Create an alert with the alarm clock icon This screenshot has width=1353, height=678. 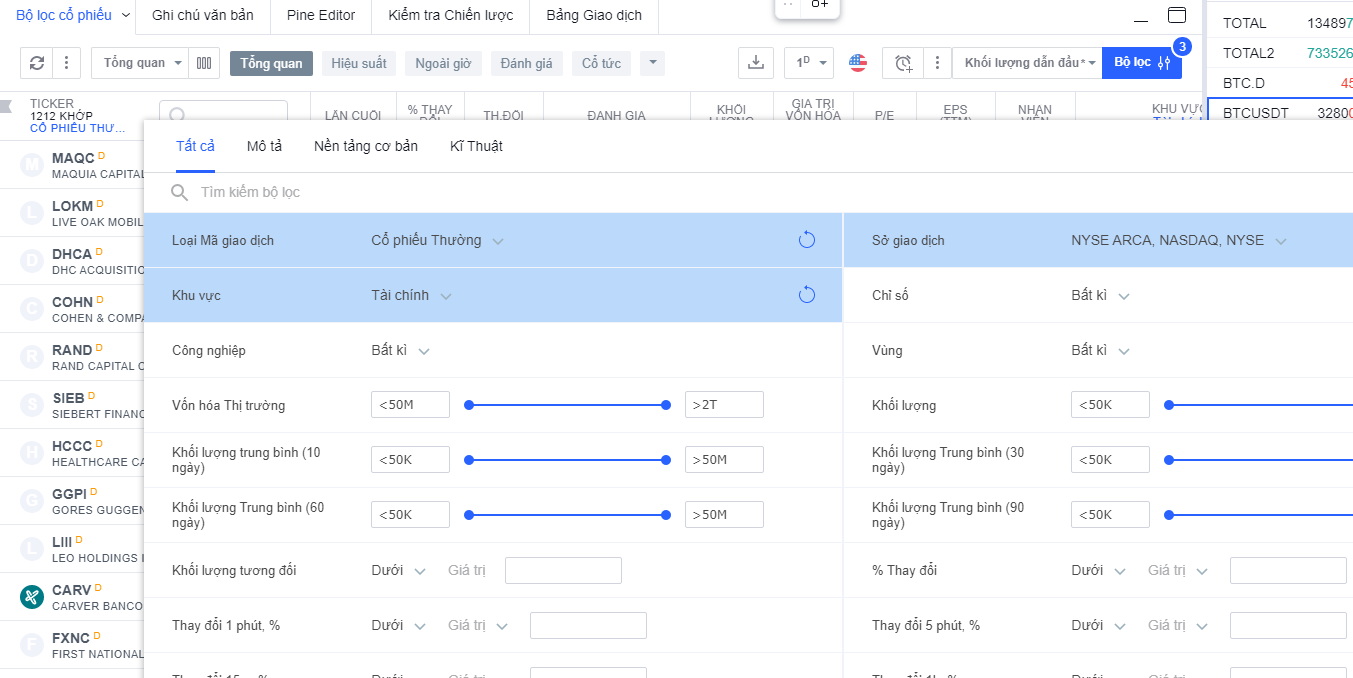click(903, 62)
